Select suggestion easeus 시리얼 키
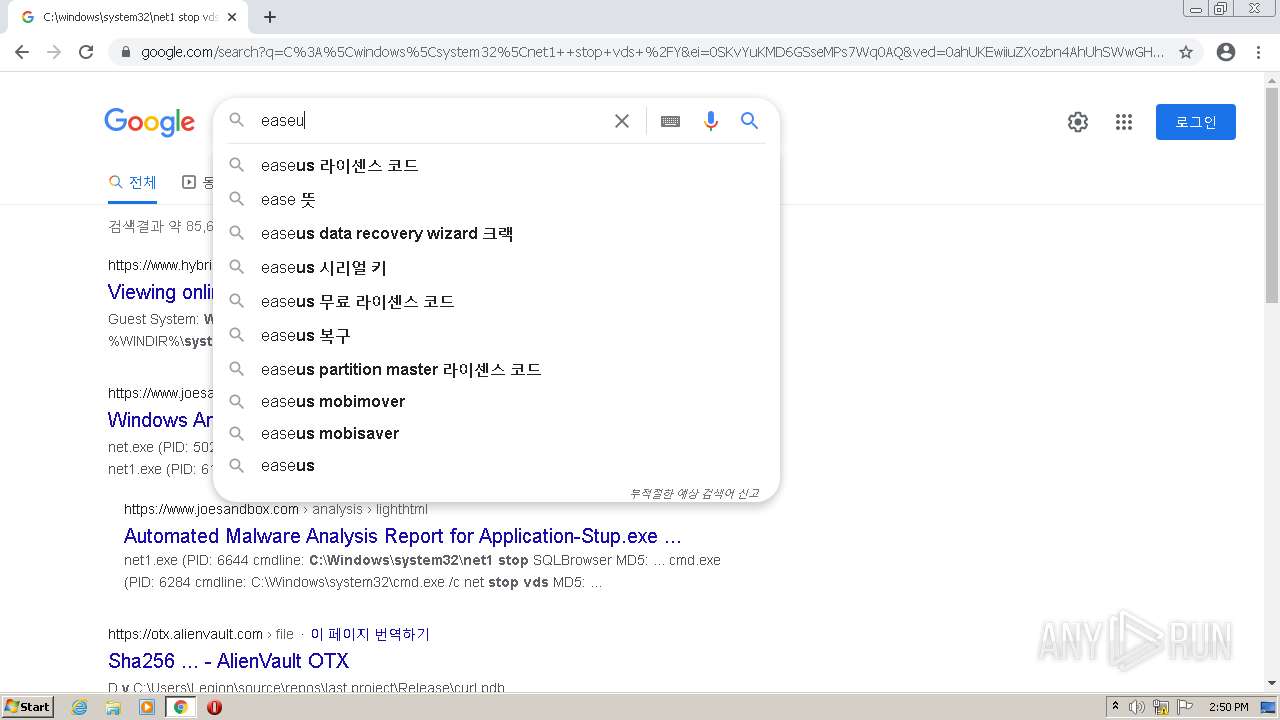The image size is (1280, 720). tap(496, 268)
